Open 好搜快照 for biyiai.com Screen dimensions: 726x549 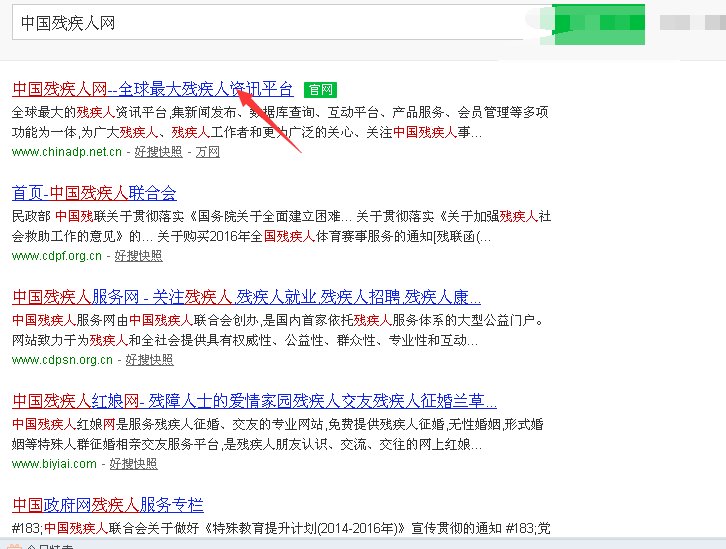click(133, 464)
